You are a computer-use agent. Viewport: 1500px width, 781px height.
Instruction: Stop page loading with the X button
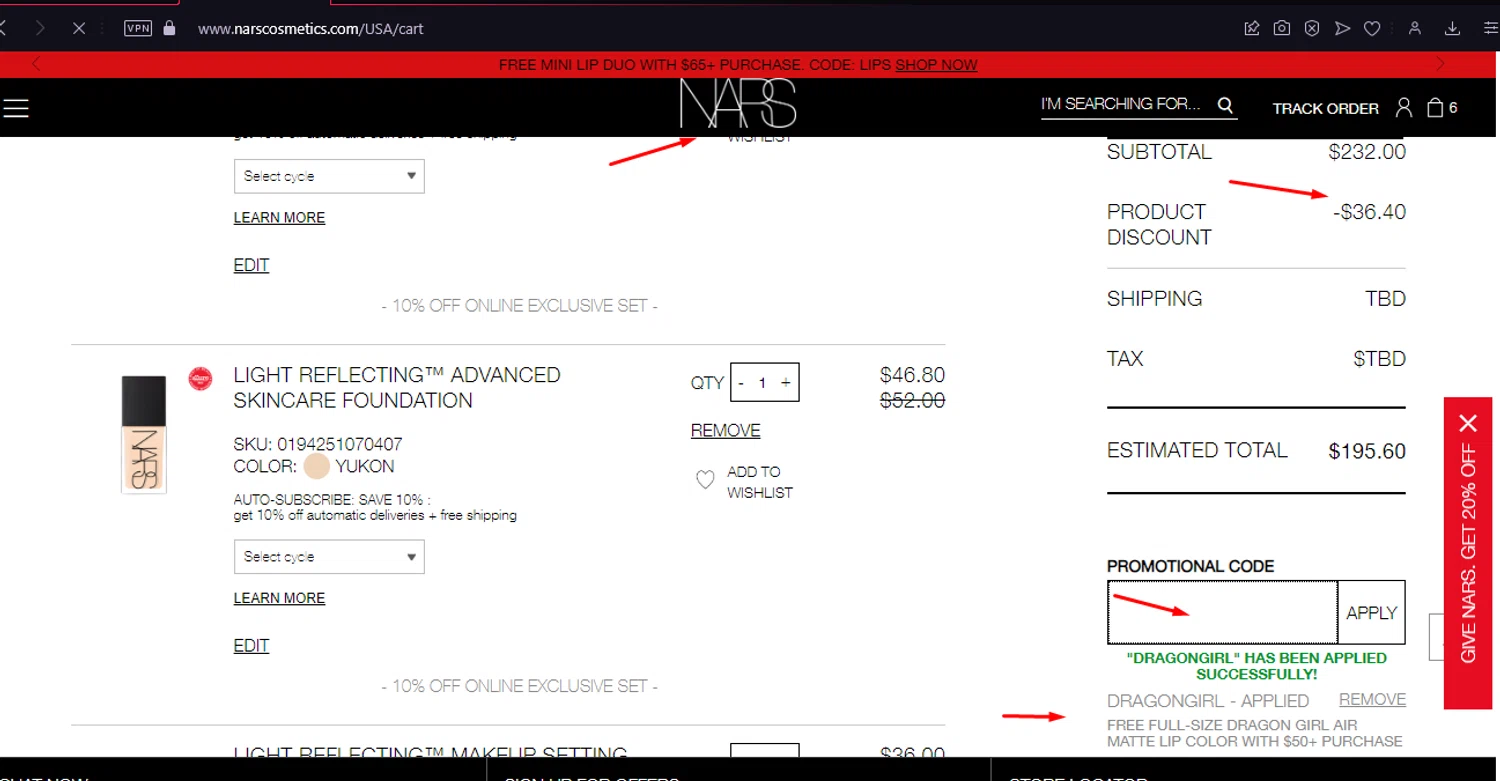pyautogui.click(x=79, y=28)
